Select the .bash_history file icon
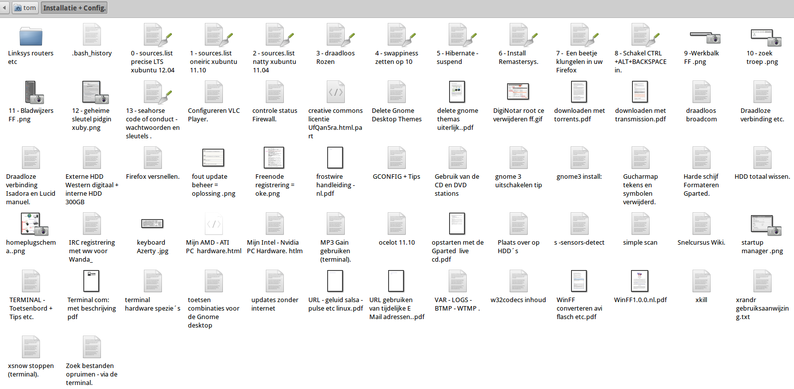Viewport: 794px width, 389px height. (x=92, y=35)
